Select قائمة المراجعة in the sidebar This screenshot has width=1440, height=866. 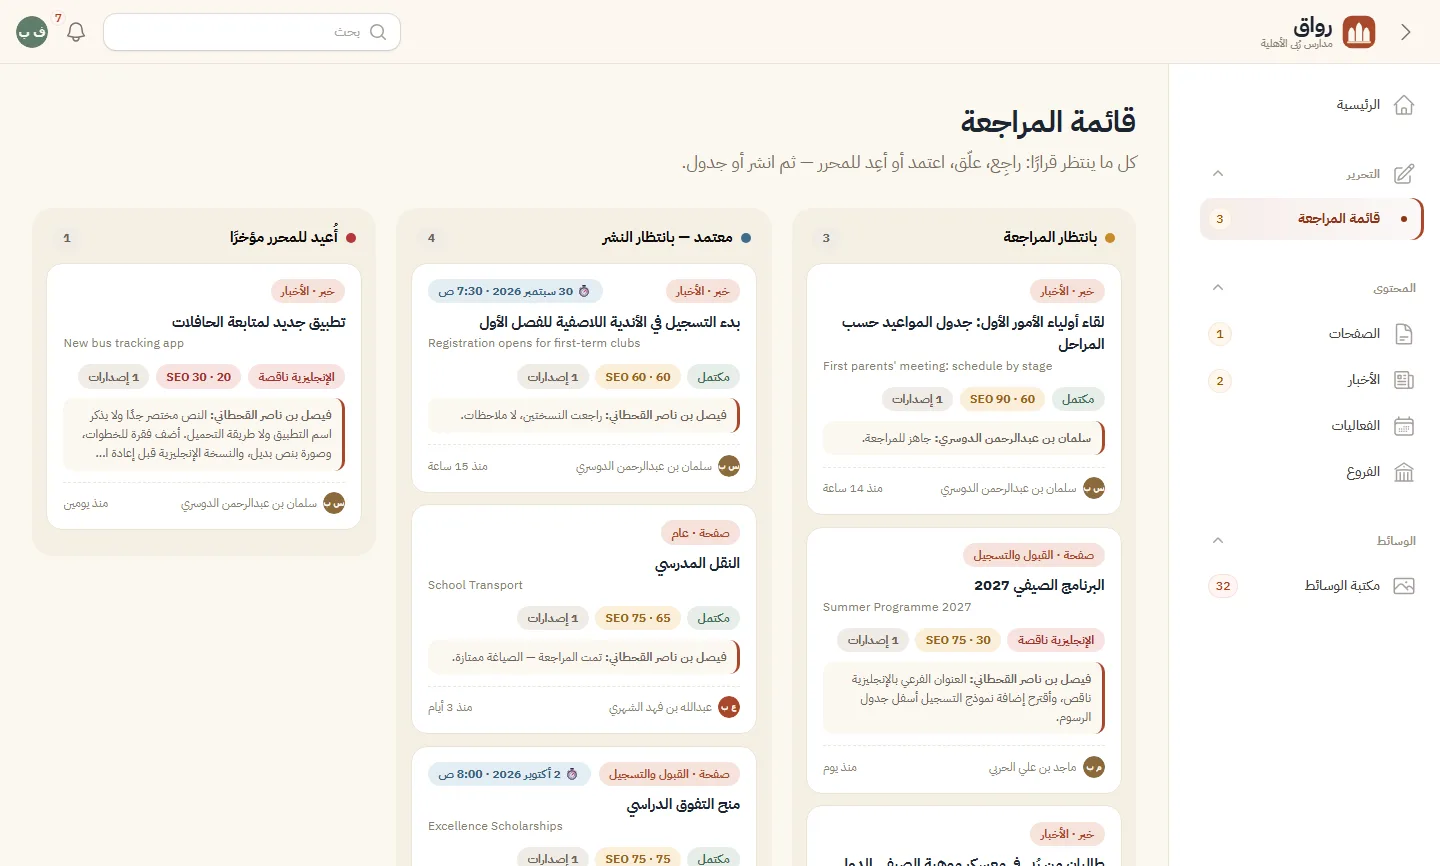[x=1310, y=219]
